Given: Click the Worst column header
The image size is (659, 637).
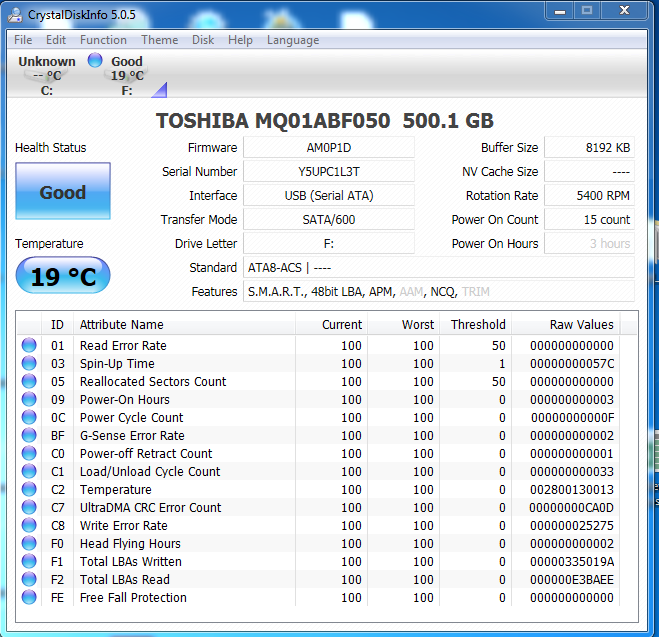Looking at the screenshot, I should pyautogui.click(x=403, y=324).
